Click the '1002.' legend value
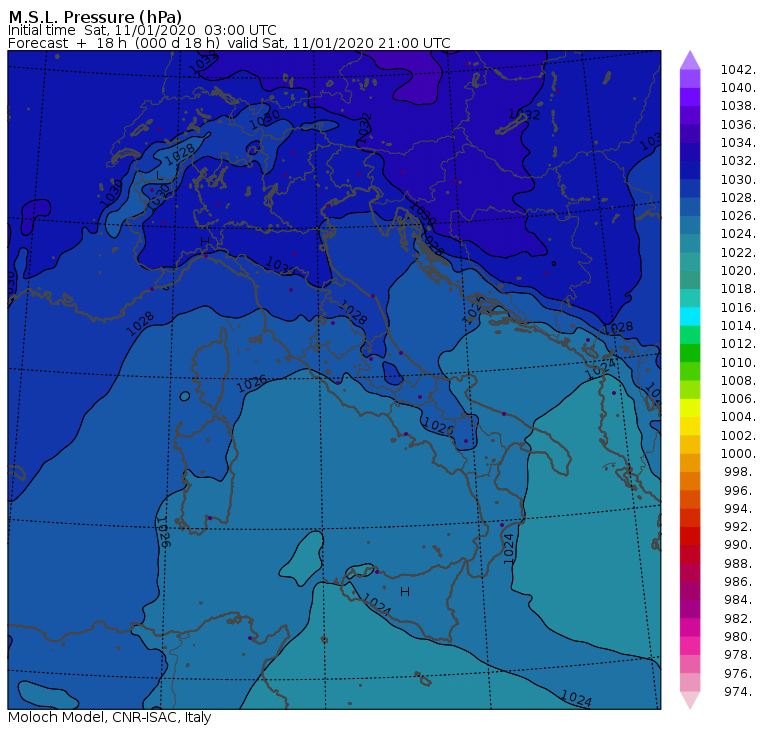The width and height of the screenshot is (760, 731). pos(738,435)
